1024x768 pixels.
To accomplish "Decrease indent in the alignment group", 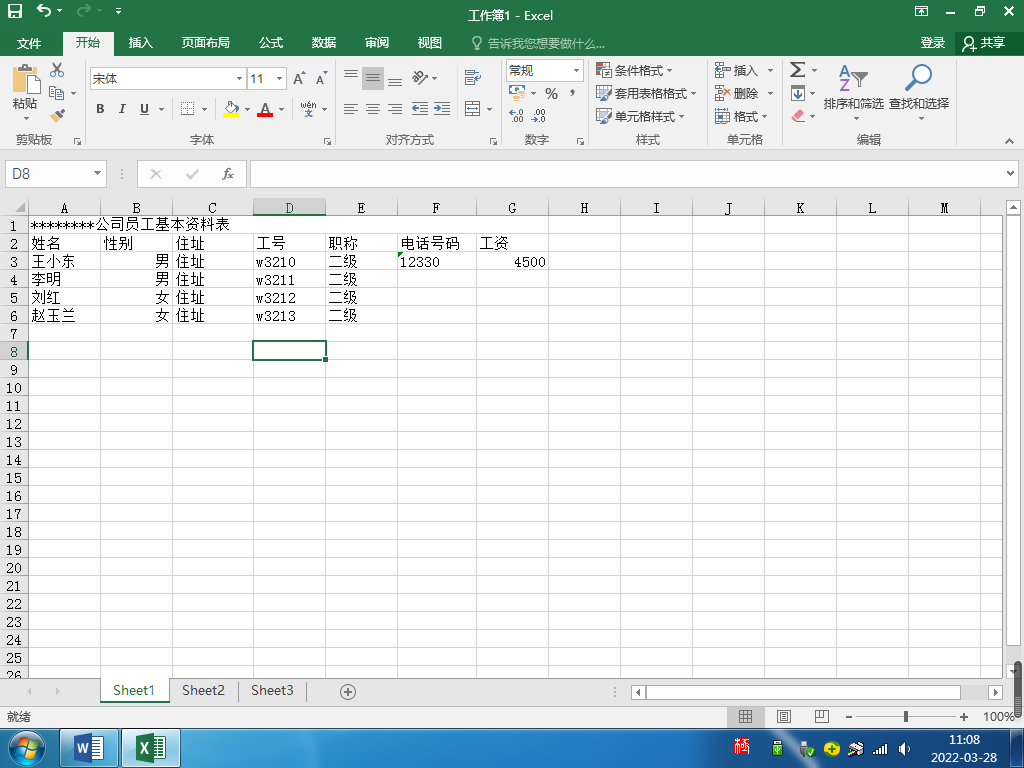I will click(x=420, y=108).
